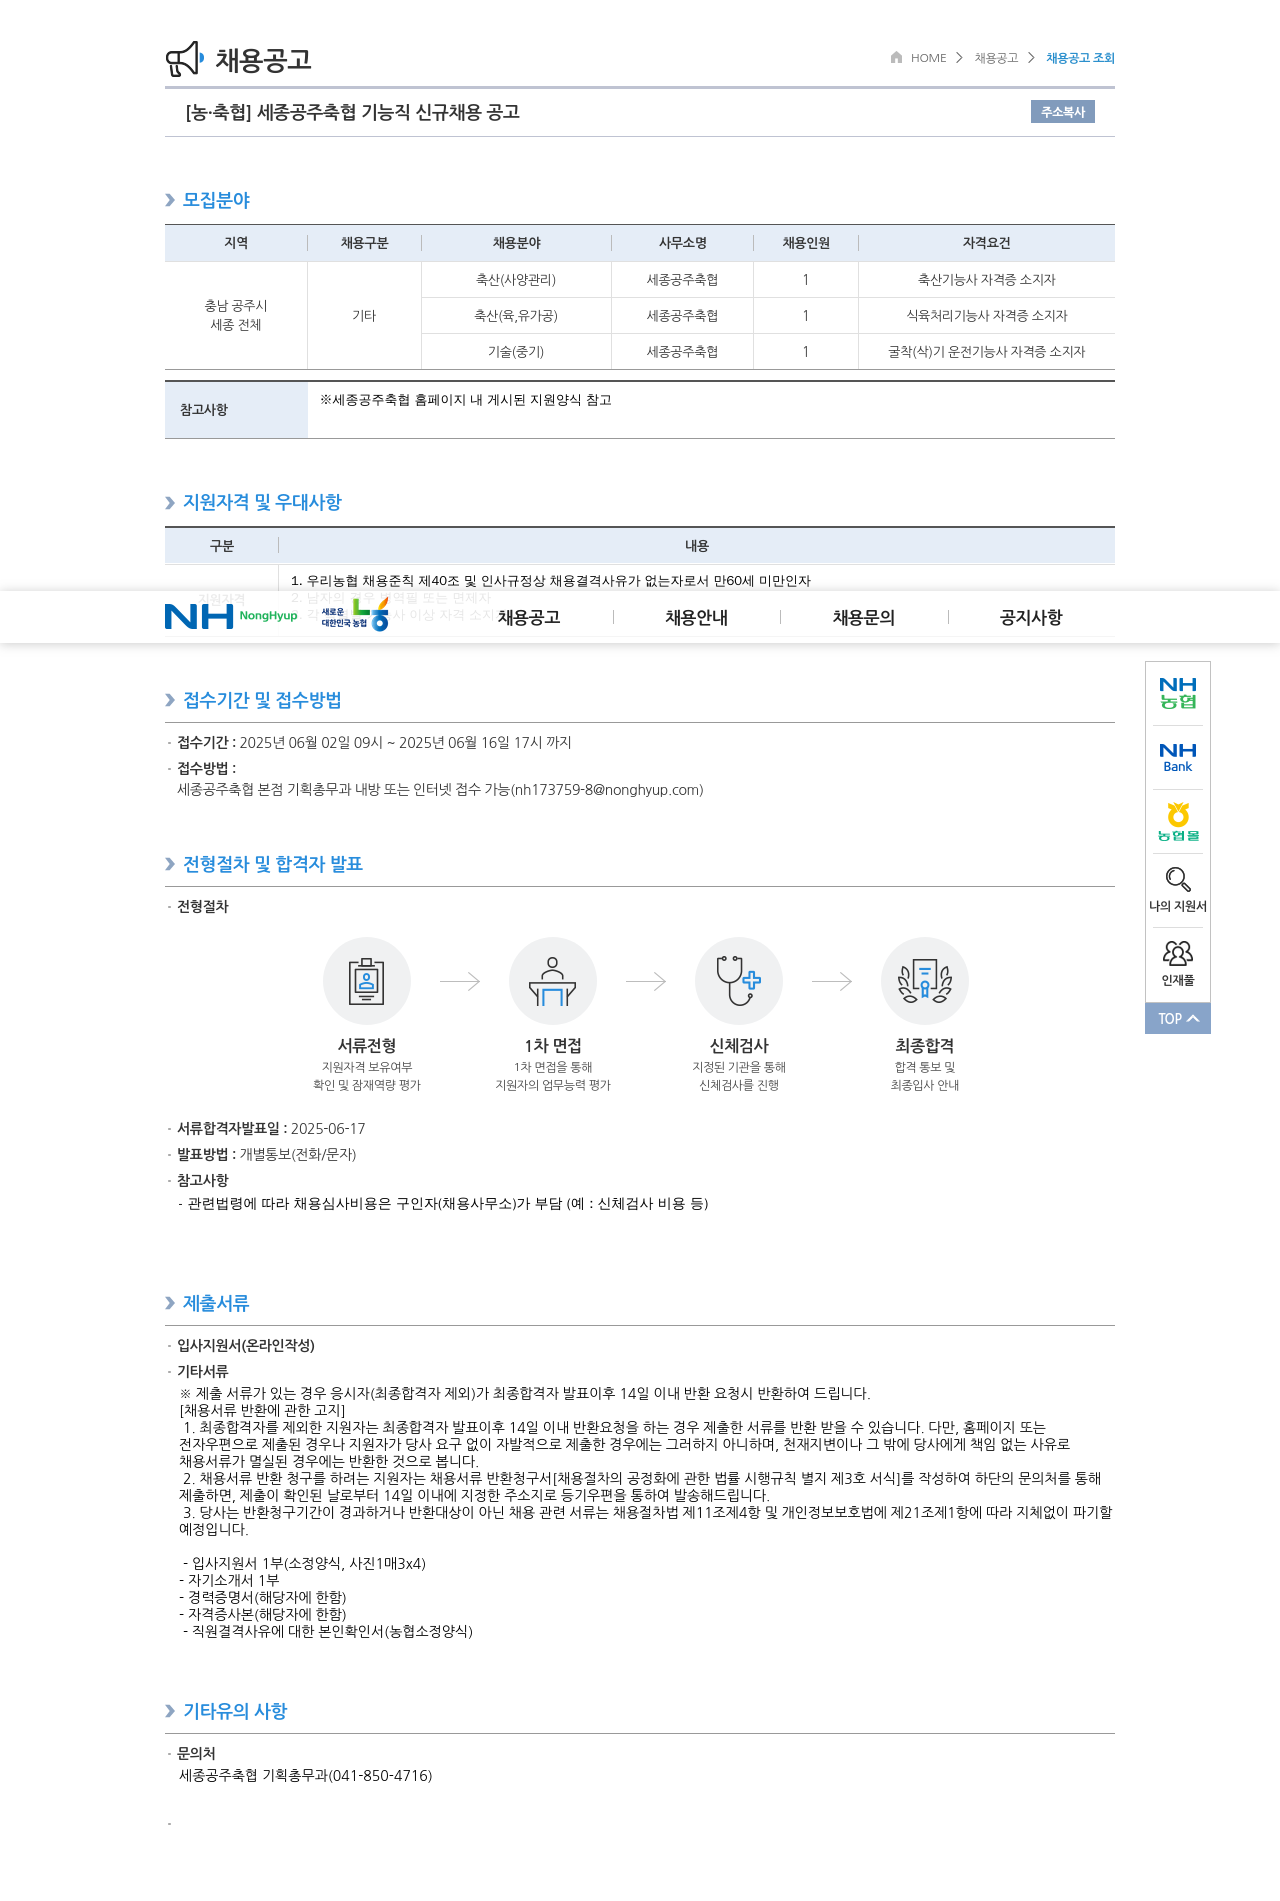The image size is (1280, 1901).
Task: Click the 신체검사 stethoscope icon
Action: [x=739, y=981]
